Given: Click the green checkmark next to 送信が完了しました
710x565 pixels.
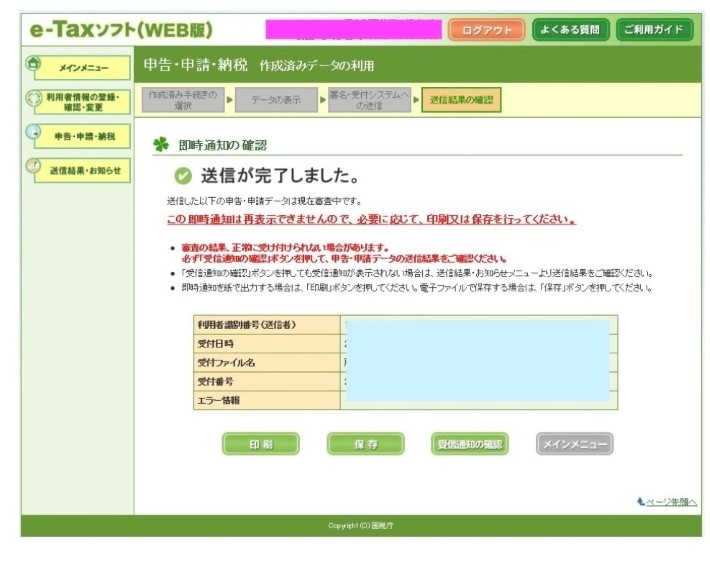Looking at the screenshot, I should (182, 176).
